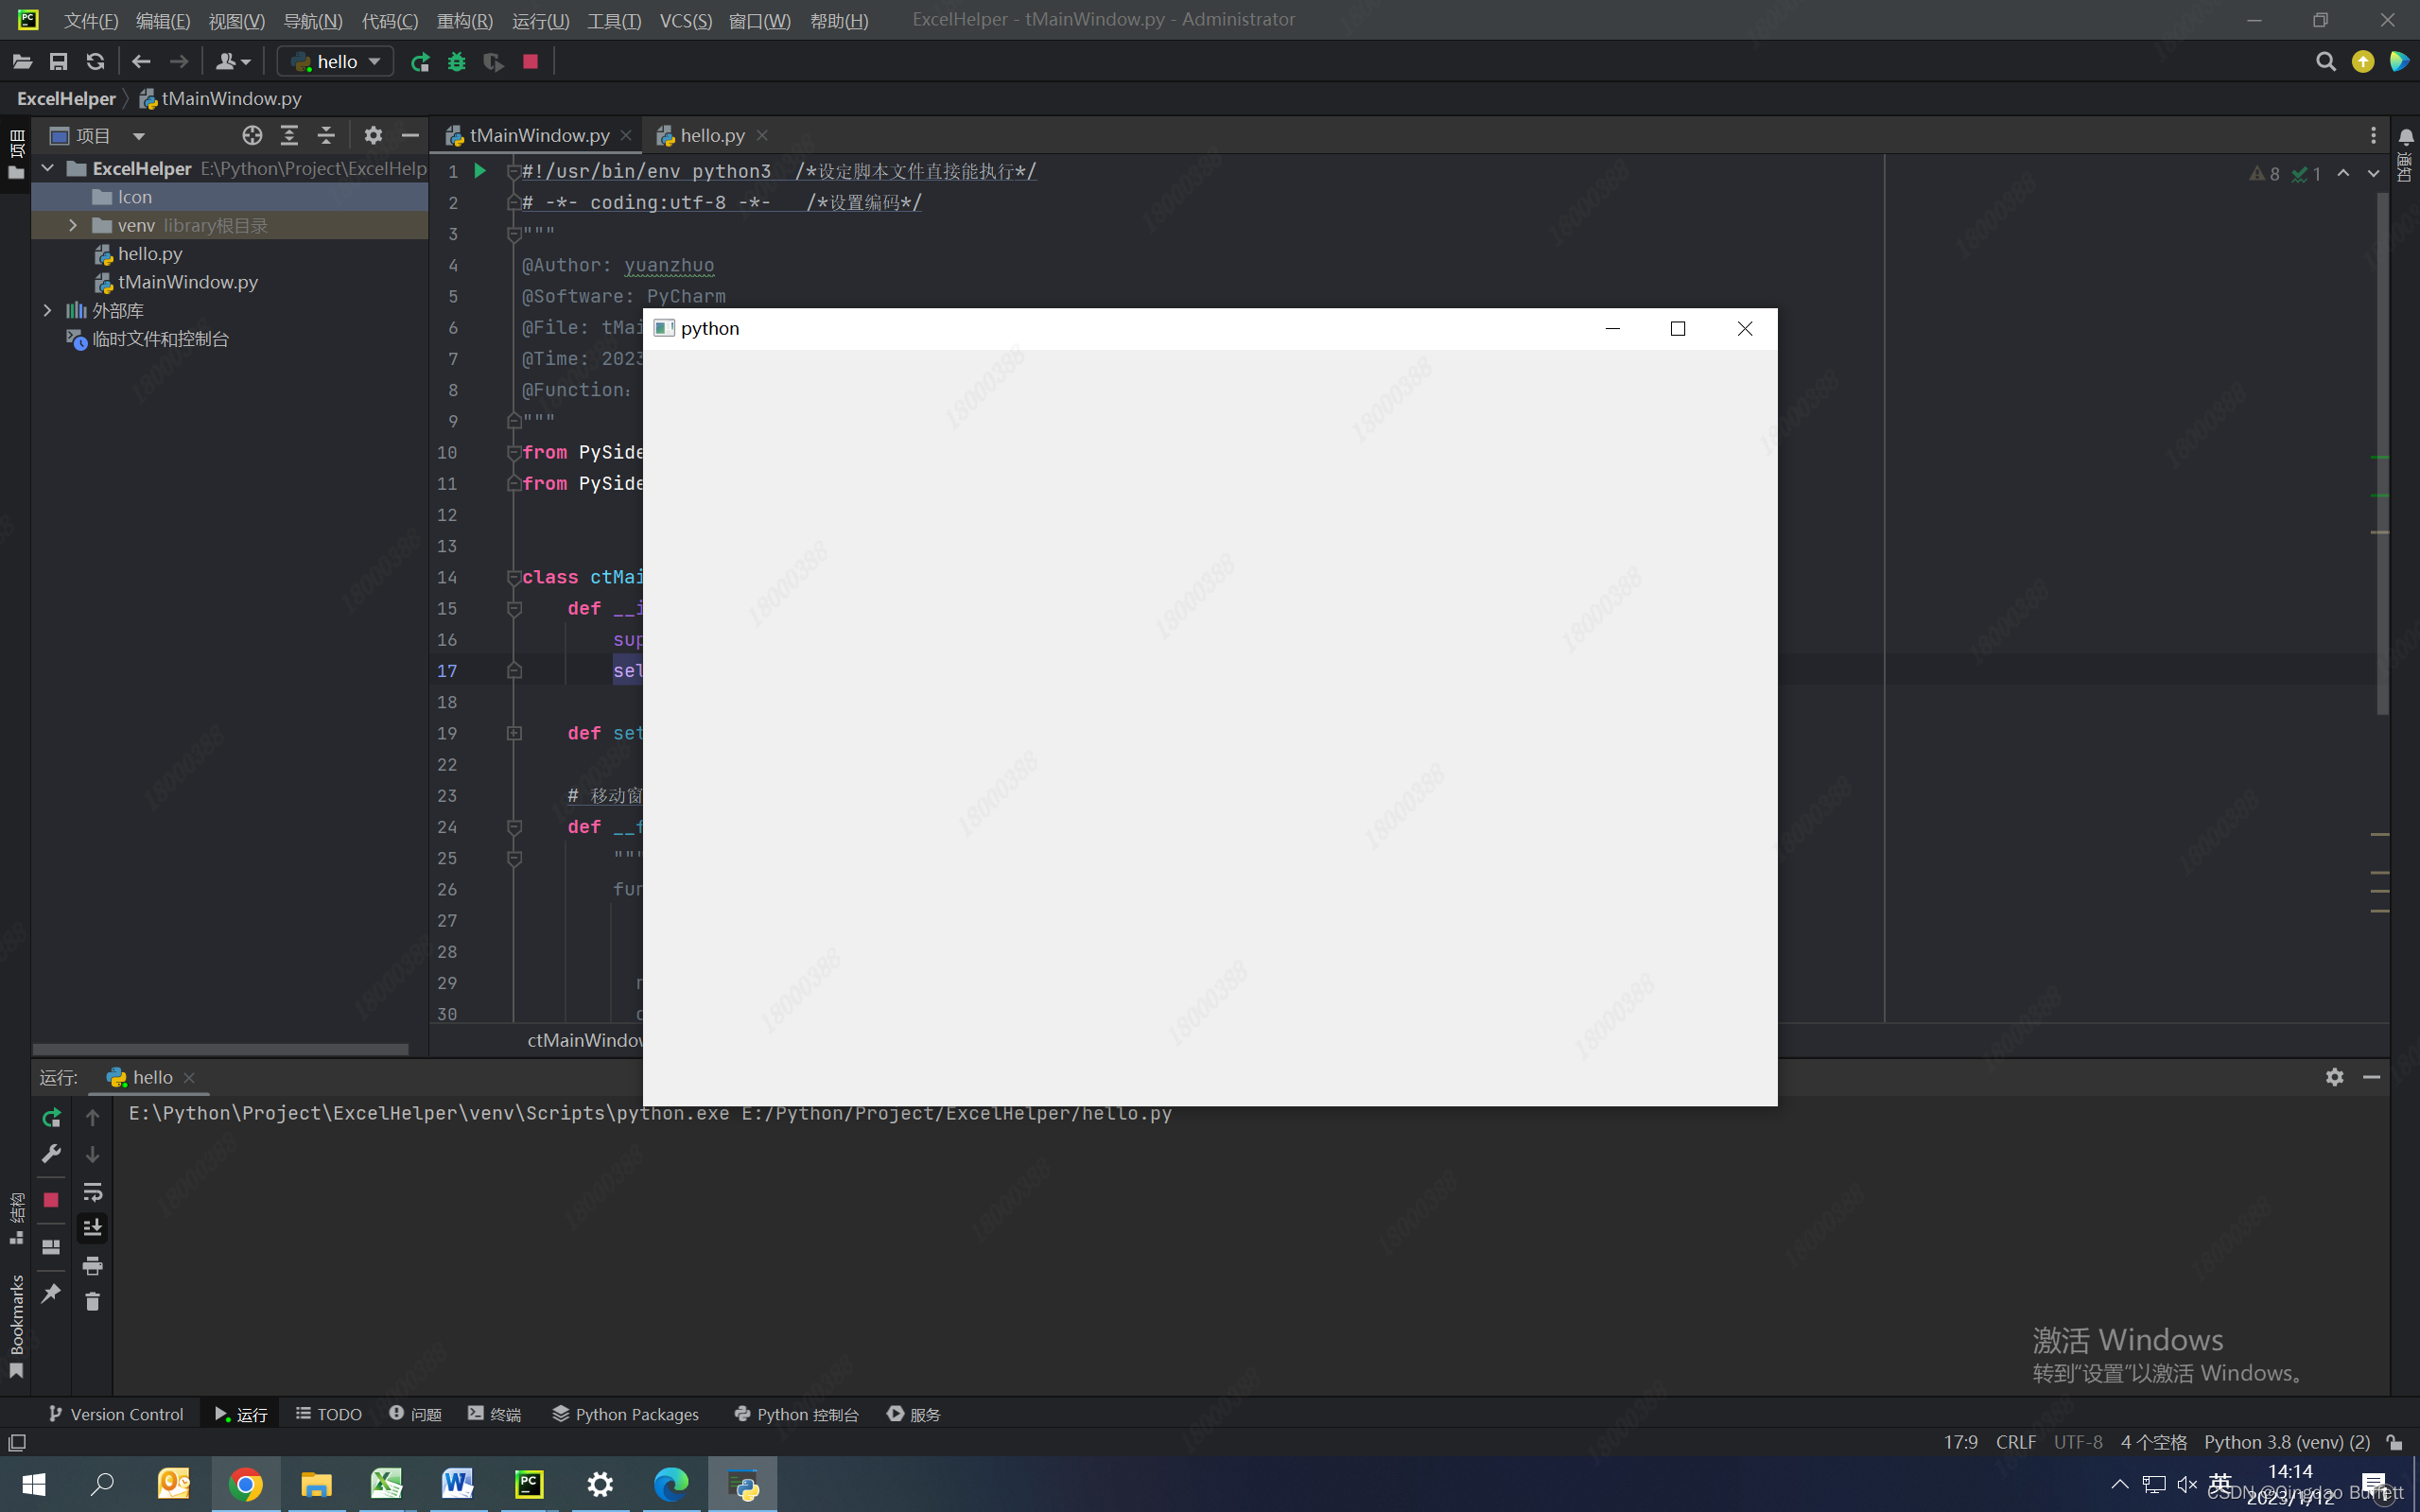The width and height of the screenshot is (2420, 1512).
Task: Open the 重构(R) menu
Action: 464,21
